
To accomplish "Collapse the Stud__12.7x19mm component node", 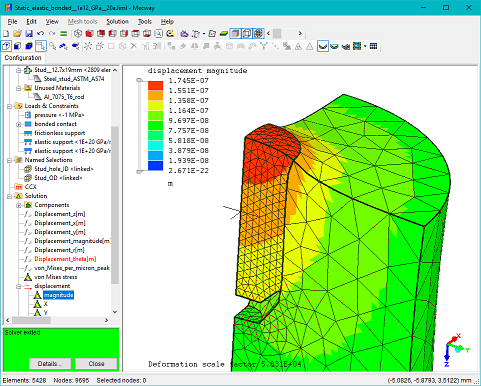I will click(x=19, y=70).
